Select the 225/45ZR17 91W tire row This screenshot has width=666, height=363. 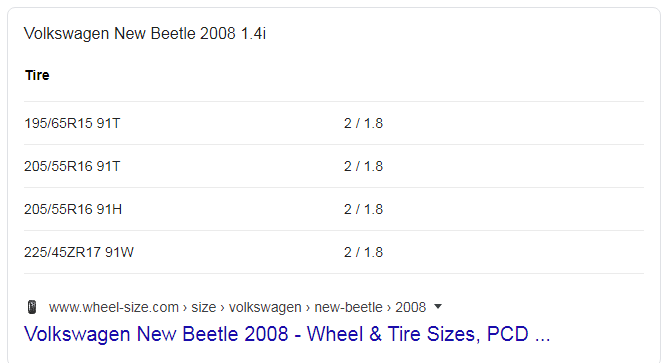334,252
